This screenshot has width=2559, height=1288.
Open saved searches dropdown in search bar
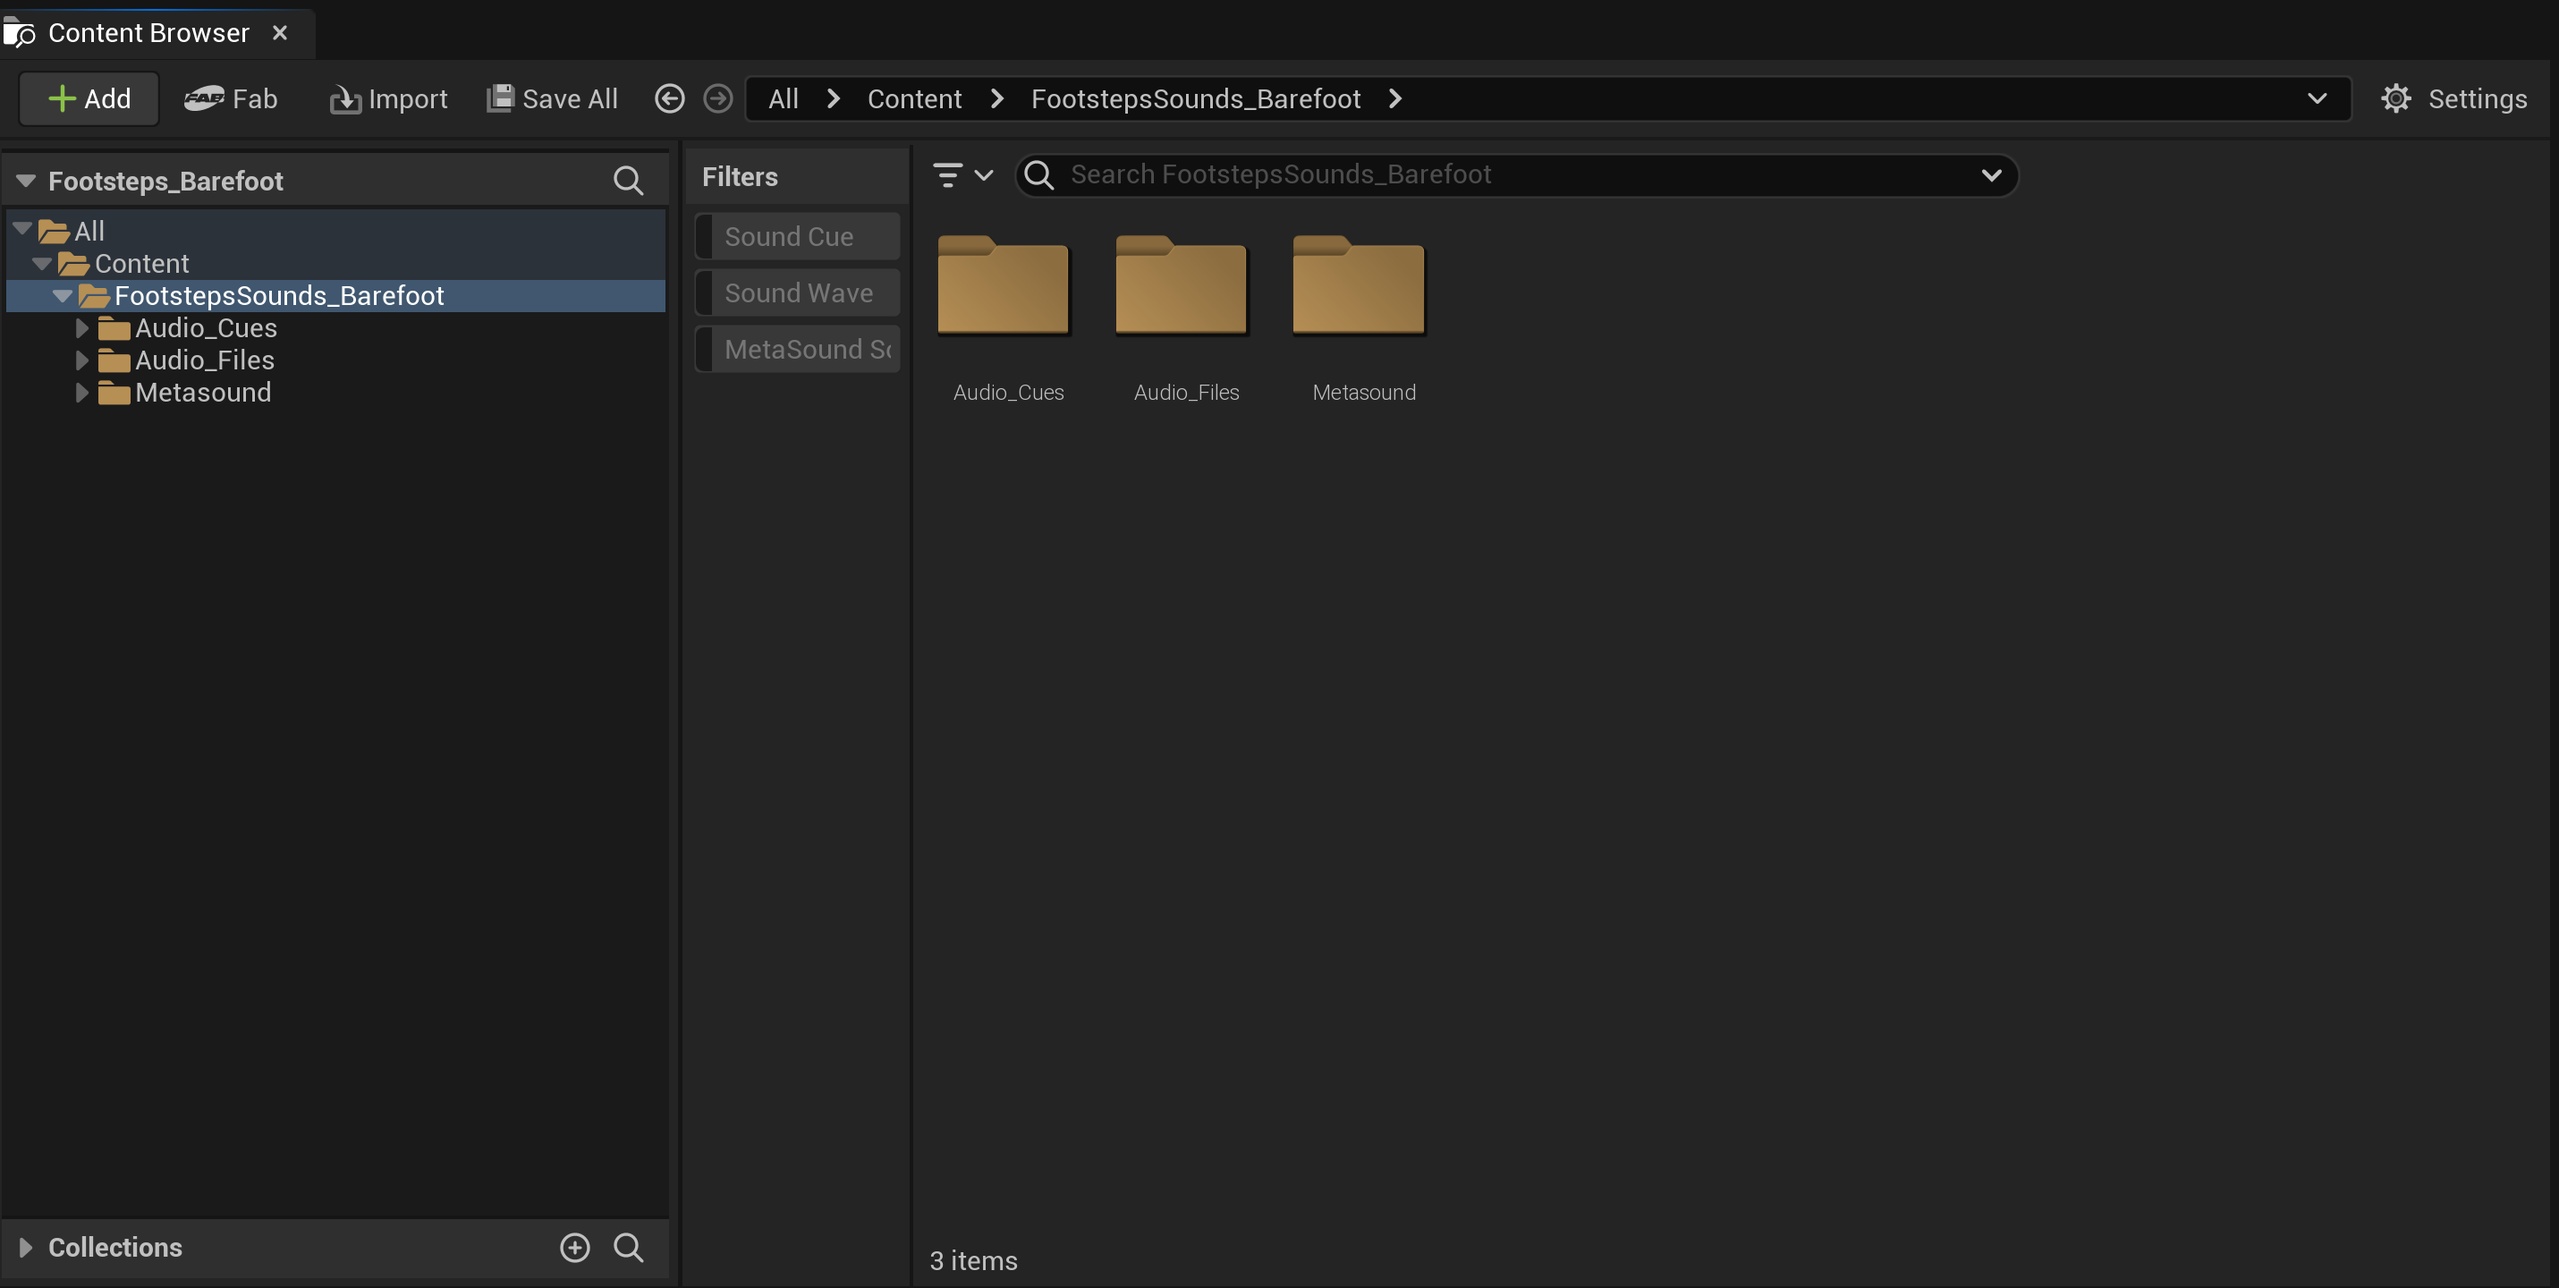(x=1991, y=175)
